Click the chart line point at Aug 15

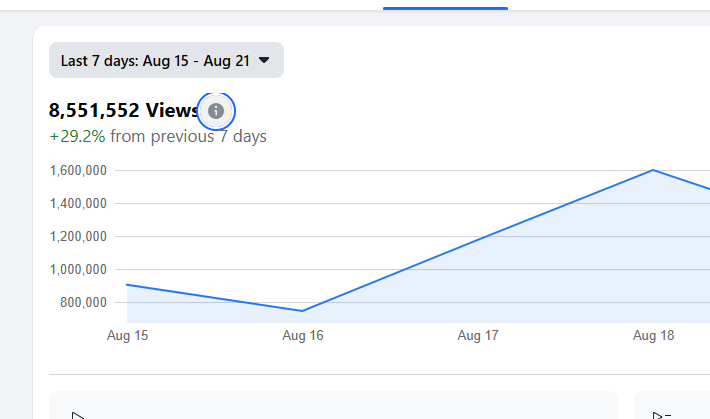[x=128, y=285]
